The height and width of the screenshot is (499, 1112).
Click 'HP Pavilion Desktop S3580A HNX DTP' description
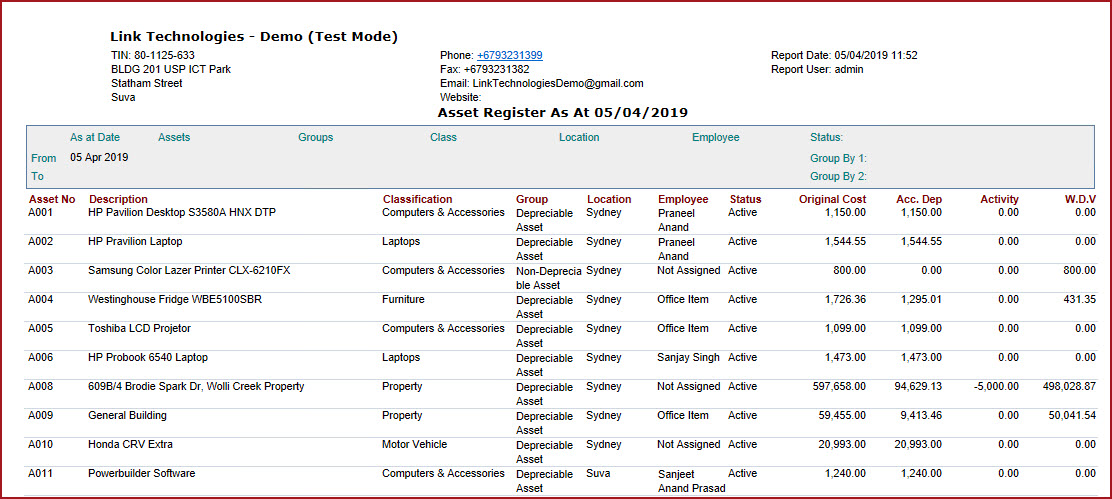click(182, 212)
